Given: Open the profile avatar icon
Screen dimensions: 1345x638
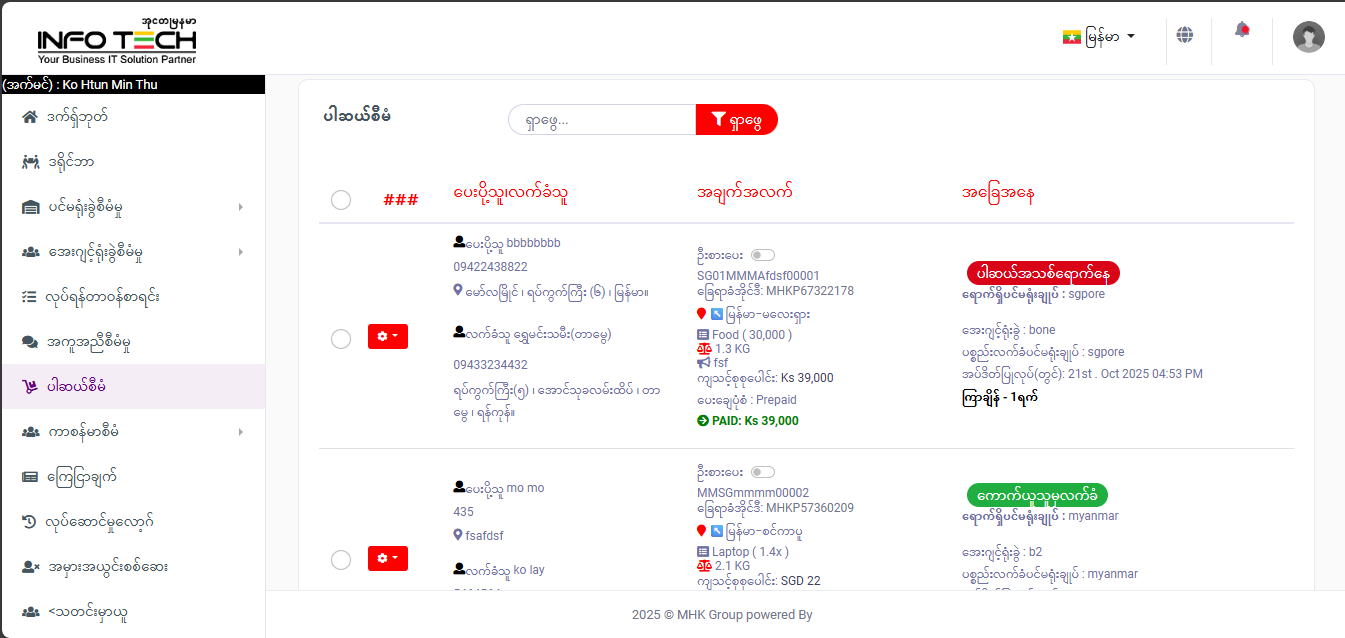Looking at the screenshot, I should (1308, 37).
